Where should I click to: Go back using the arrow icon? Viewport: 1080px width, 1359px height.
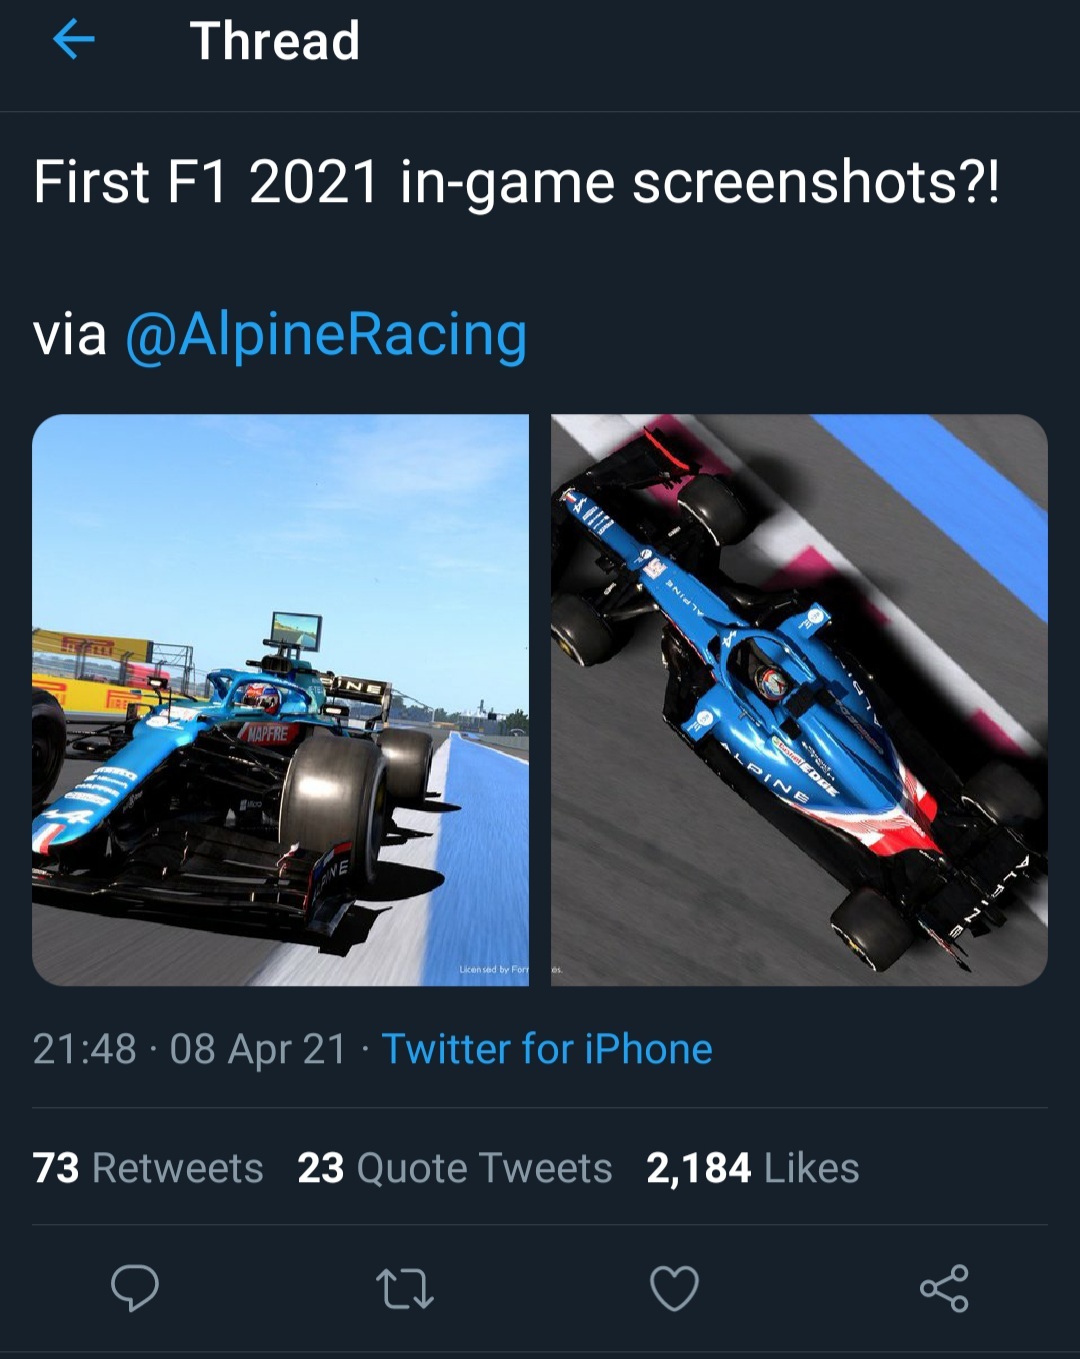click(x=73, y=40)
